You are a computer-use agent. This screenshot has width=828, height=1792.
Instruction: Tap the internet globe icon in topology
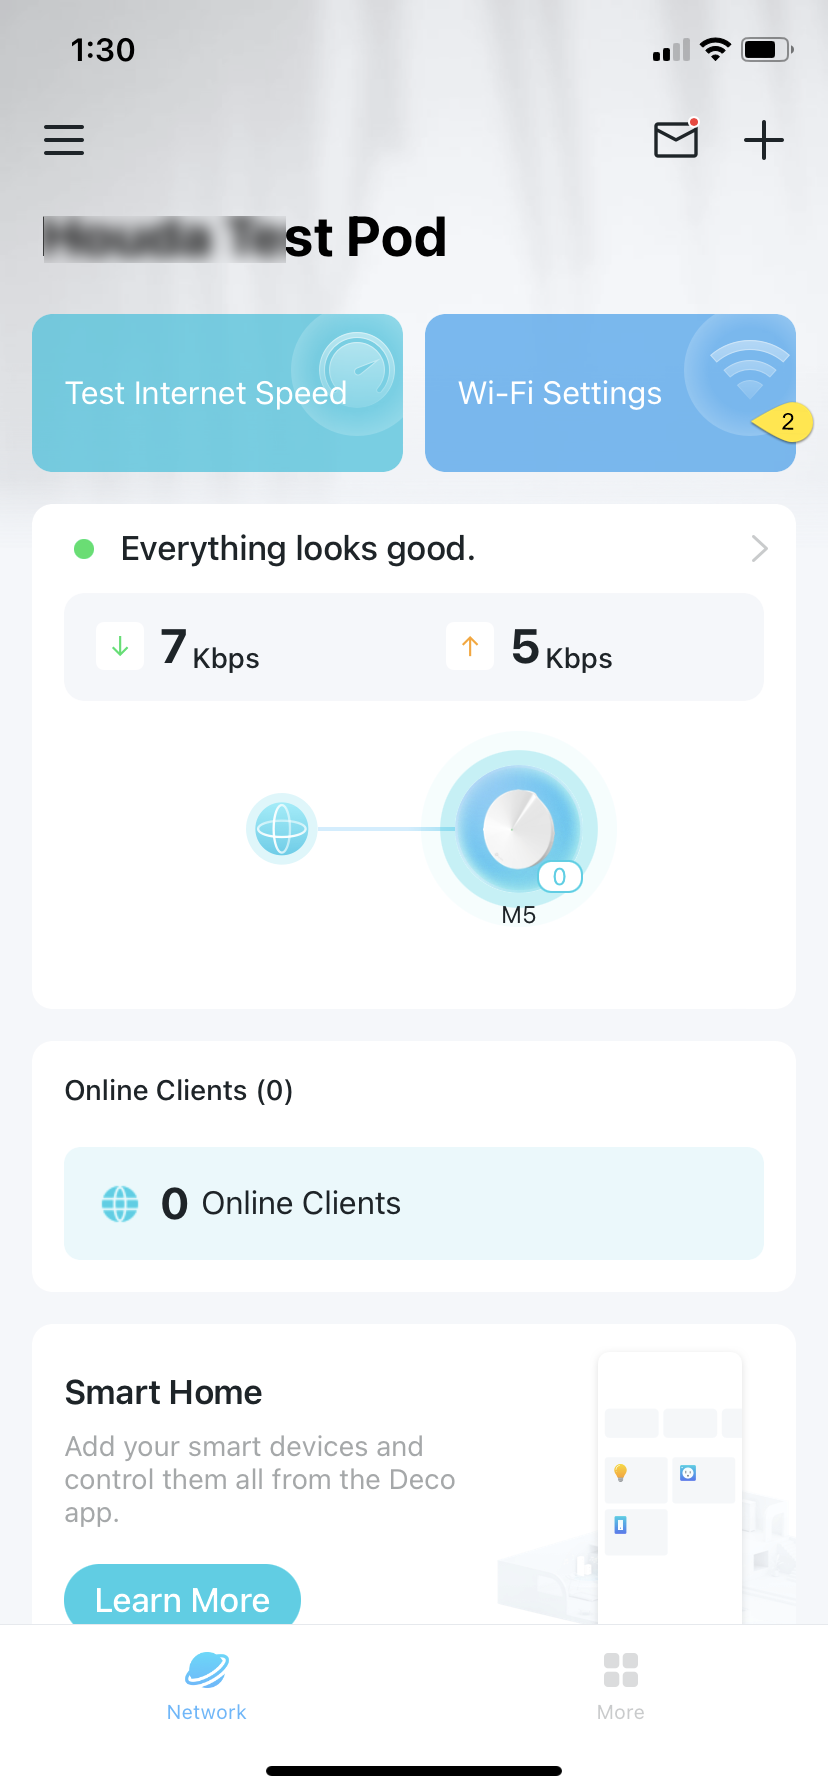pos(282,829)
